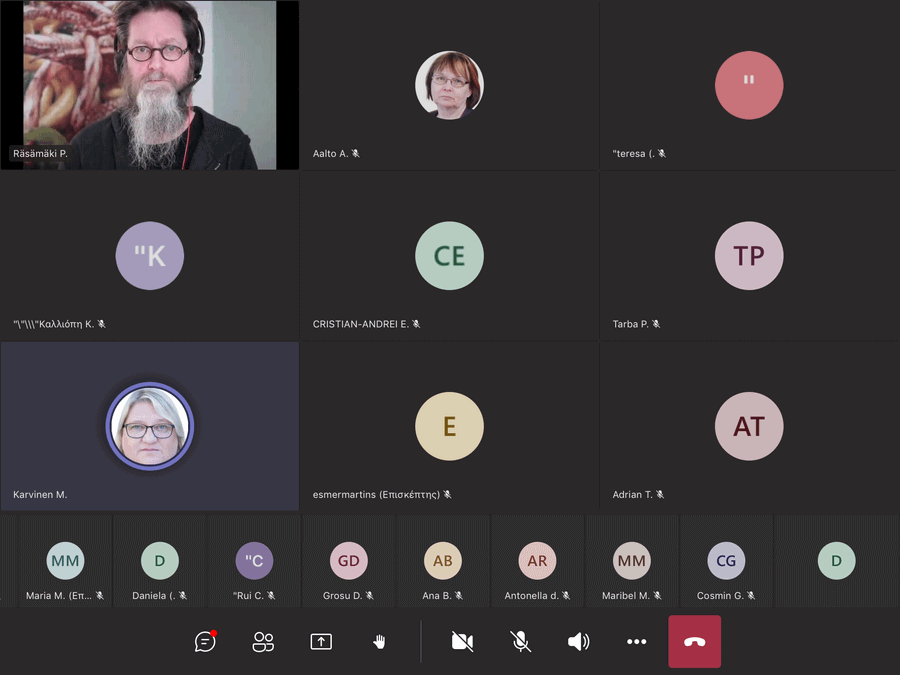This screenshot has width=900, height=675.
Task: Select Antonella's AR avatar in strip
Action: point(537,561)
